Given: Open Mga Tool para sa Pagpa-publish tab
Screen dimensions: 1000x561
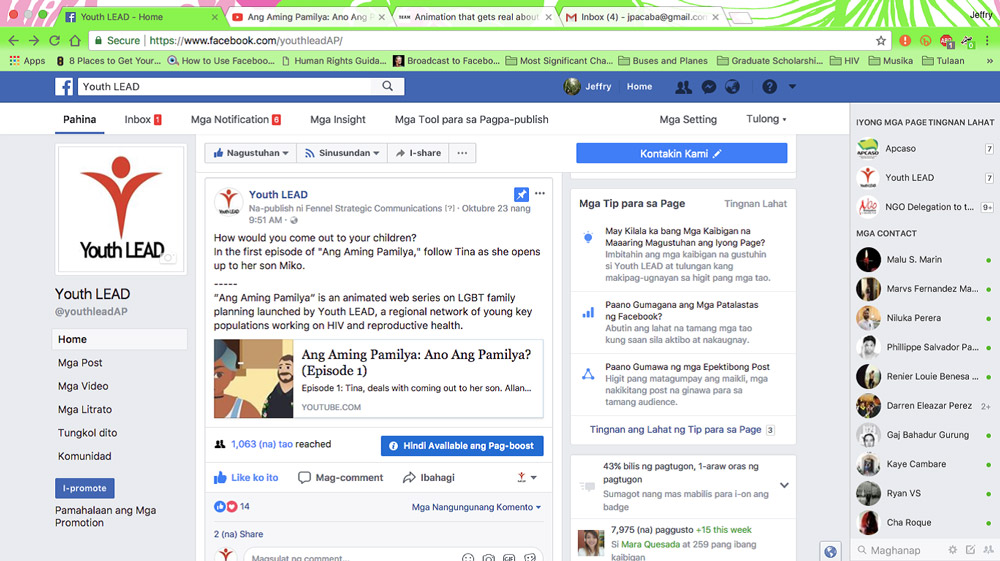Looking at the screenshot, I should (471, 119).
